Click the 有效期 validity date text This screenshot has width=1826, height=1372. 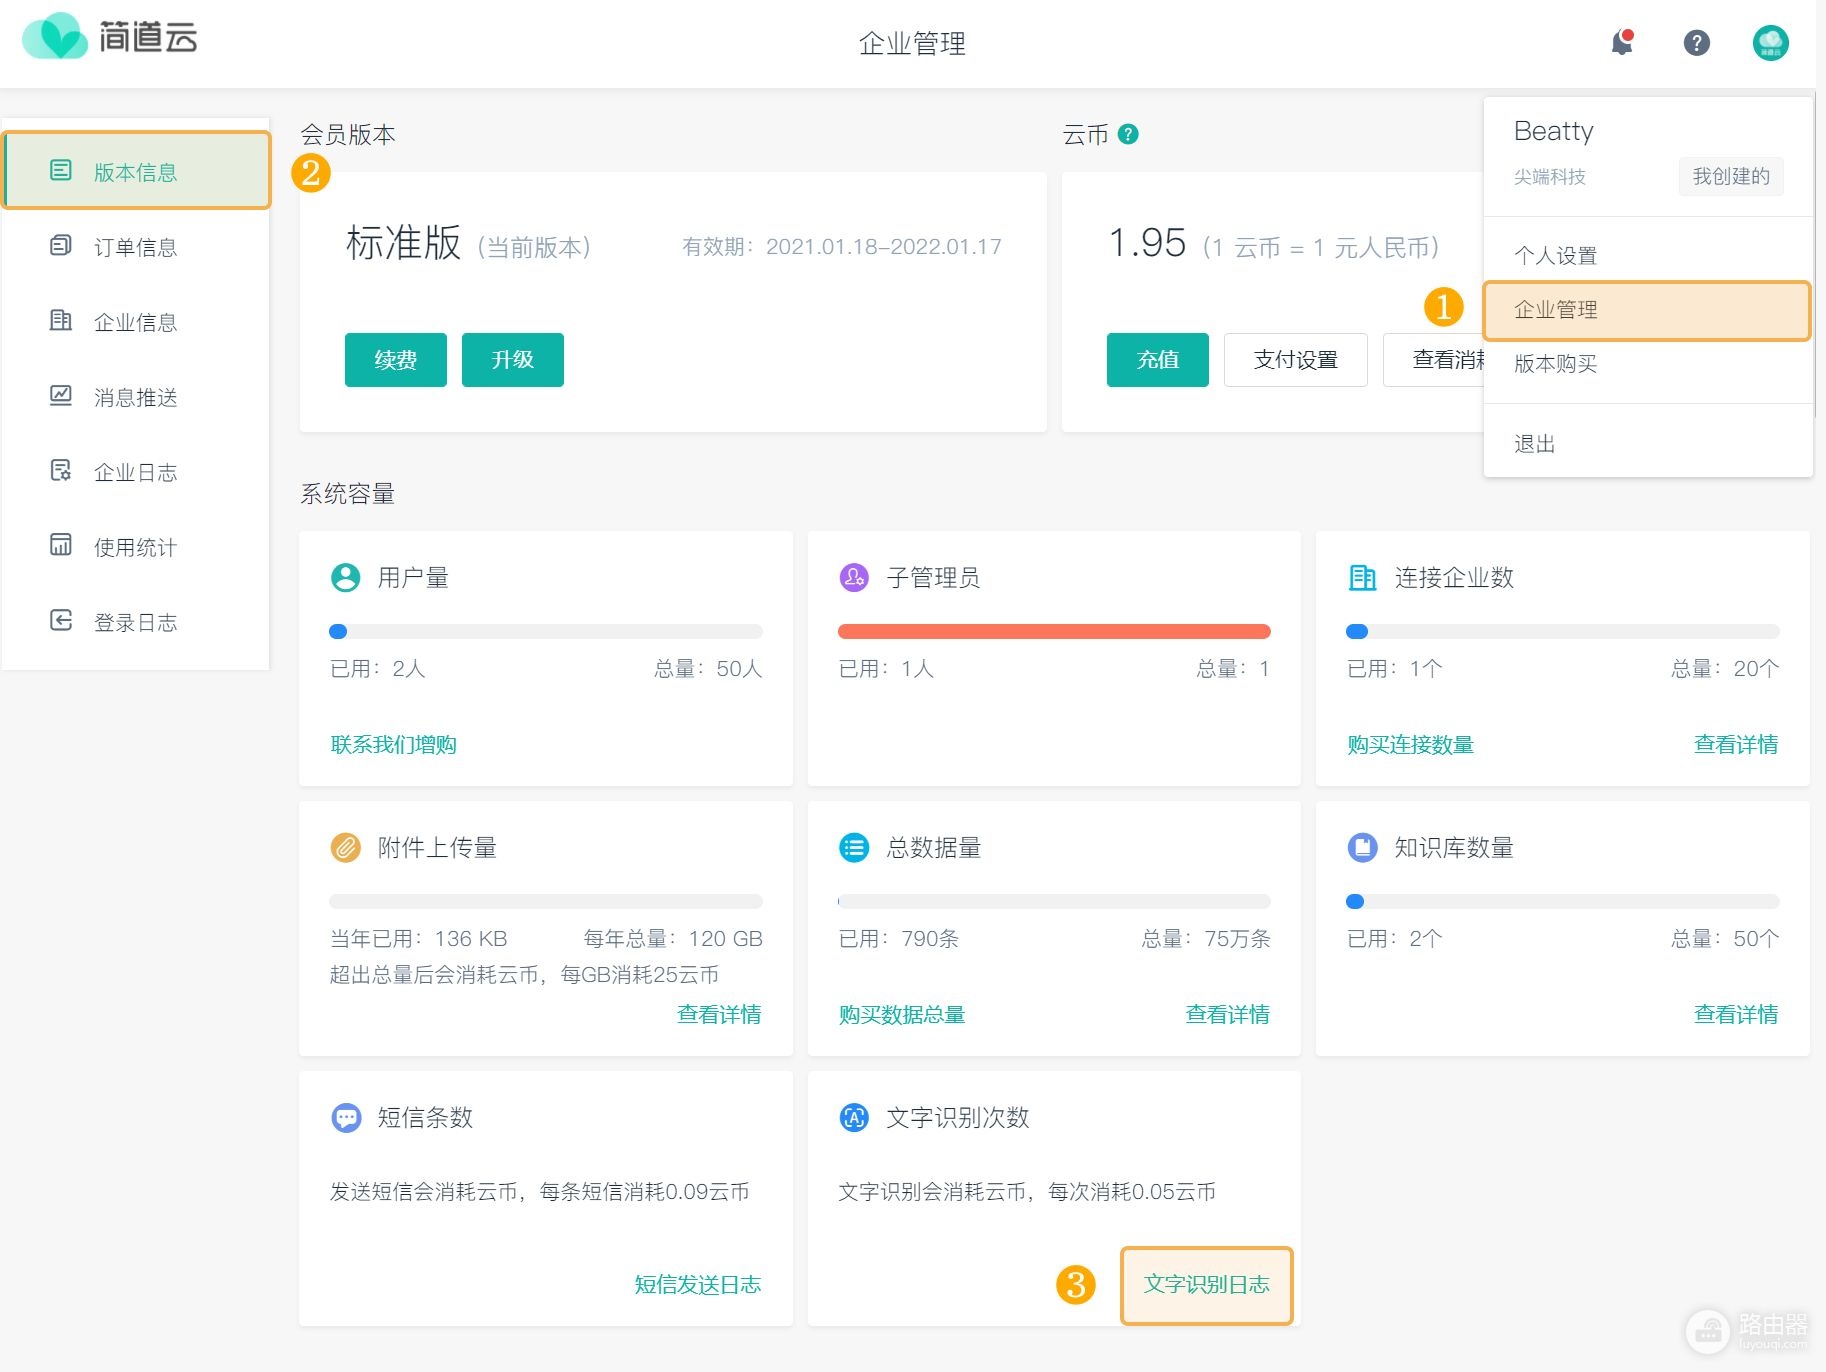point(842,247)
